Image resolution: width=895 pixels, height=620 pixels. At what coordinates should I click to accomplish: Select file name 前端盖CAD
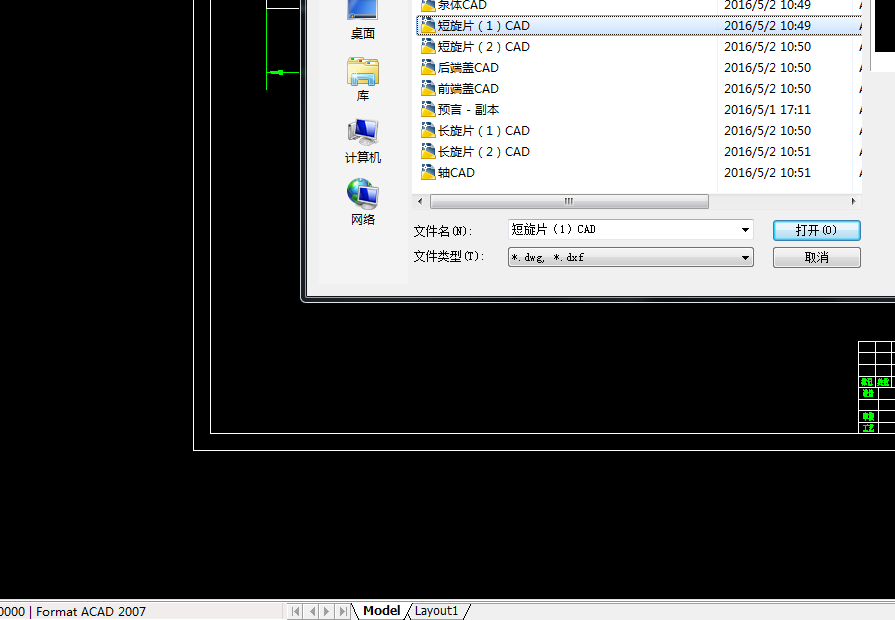468,89
